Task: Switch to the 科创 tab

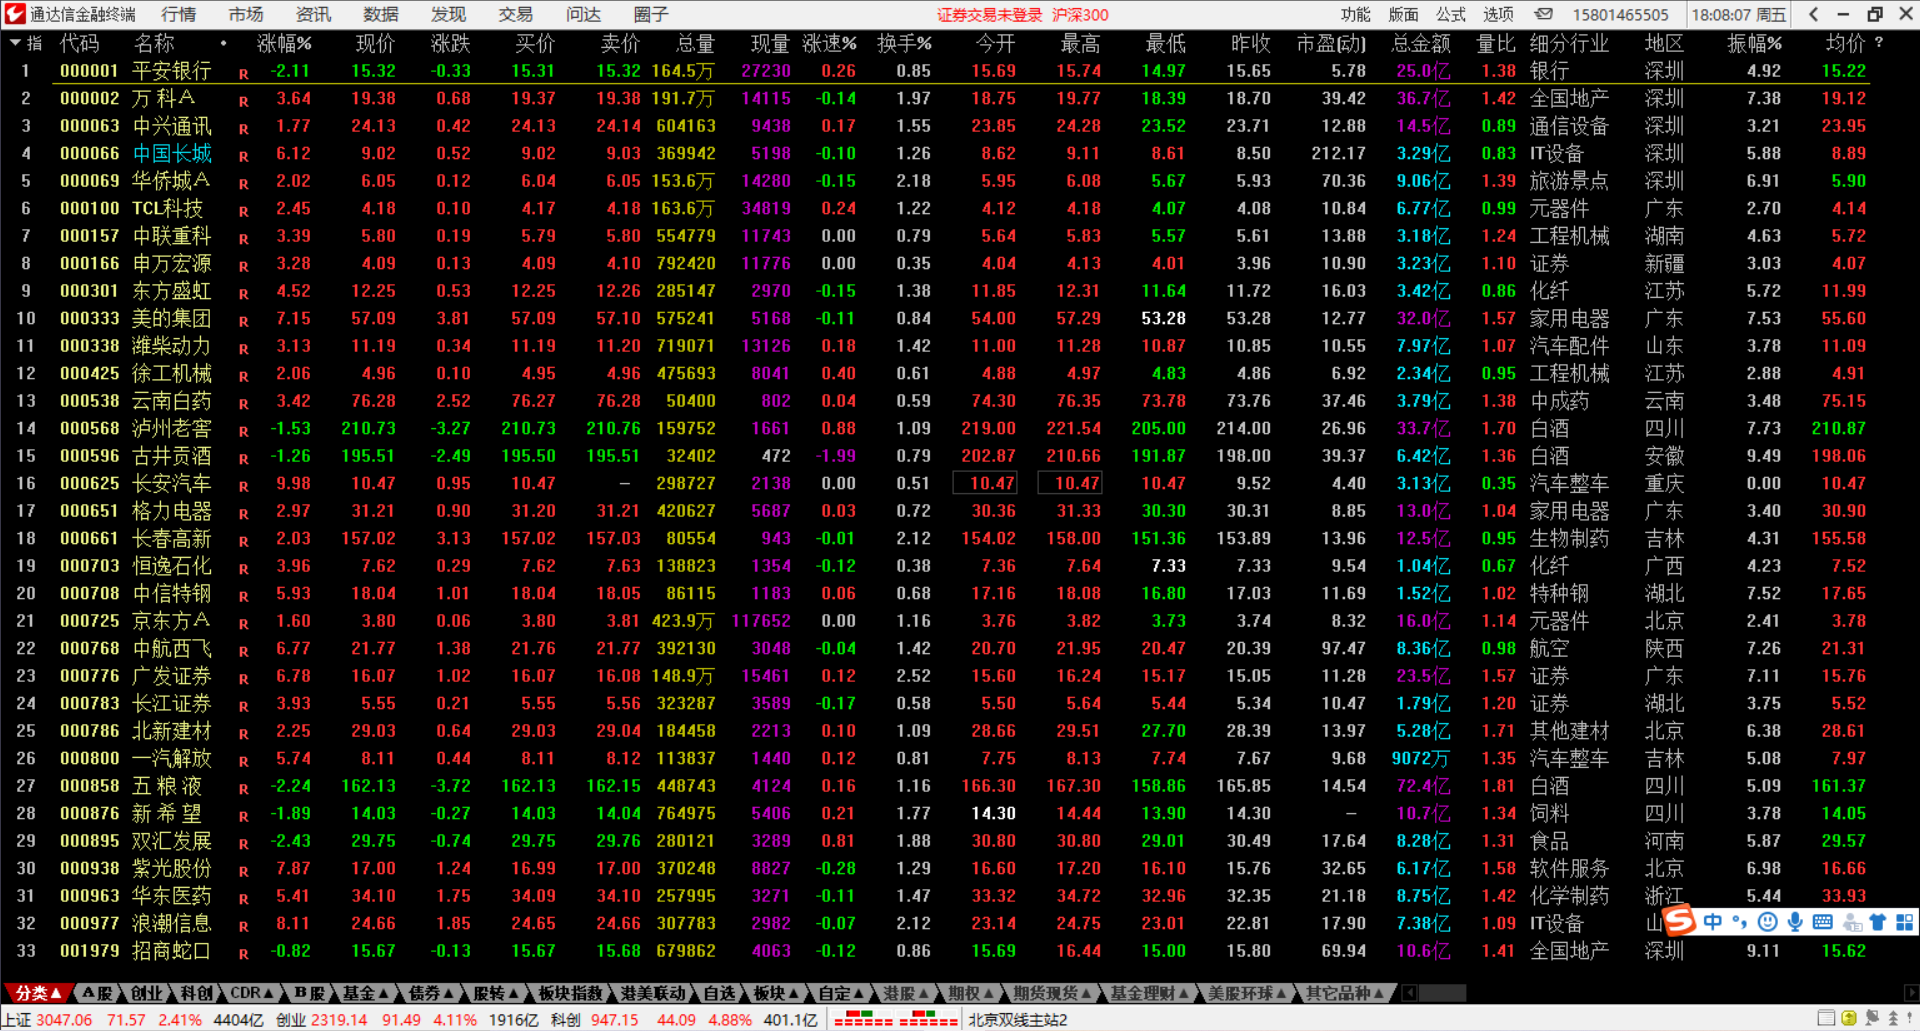Action: tap(197, 993)
